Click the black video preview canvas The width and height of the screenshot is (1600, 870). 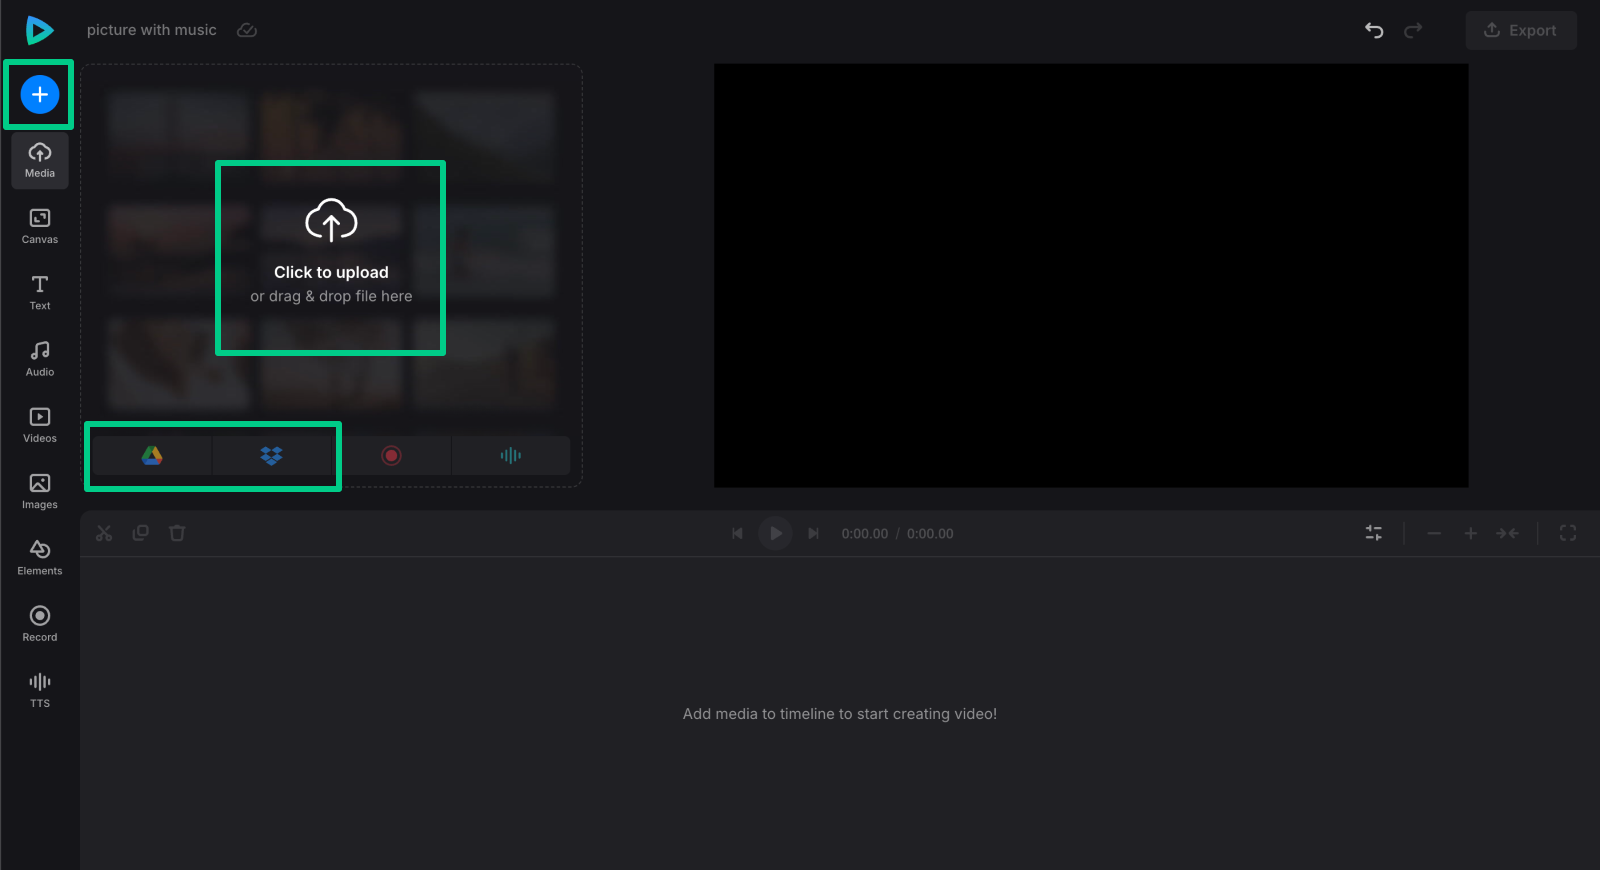(1091, 276)
